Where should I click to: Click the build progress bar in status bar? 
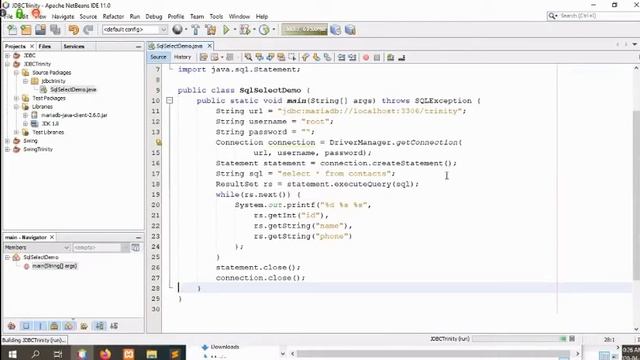[x=519, y=339]
